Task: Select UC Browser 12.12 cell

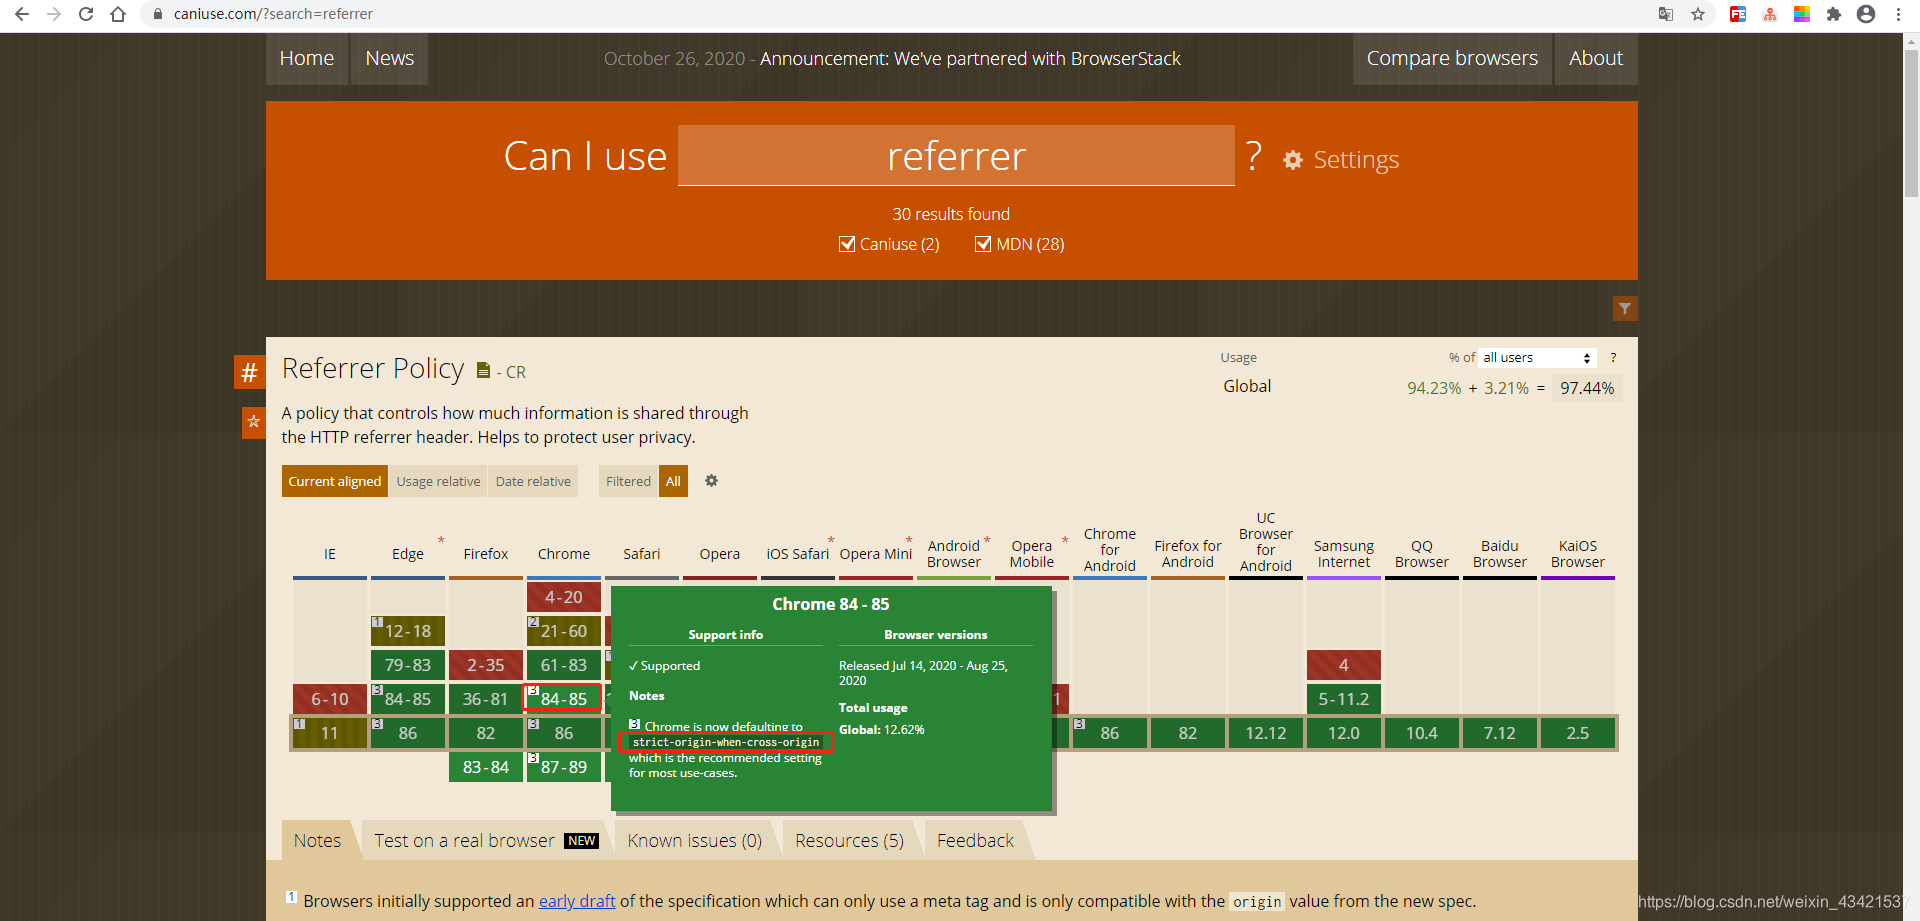Action: (x=1266, y=733)
